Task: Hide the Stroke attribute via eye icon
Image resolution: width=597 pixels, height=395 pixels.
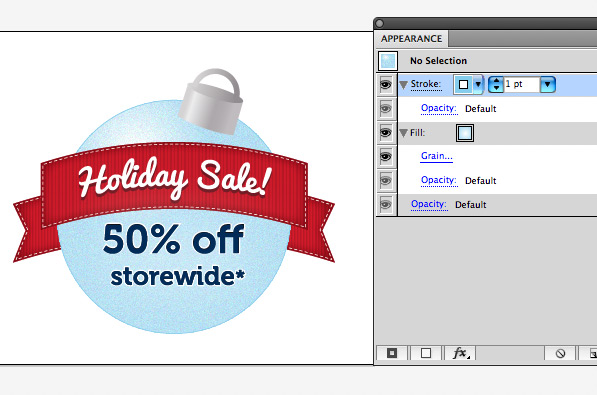Action: click(386, 85)
